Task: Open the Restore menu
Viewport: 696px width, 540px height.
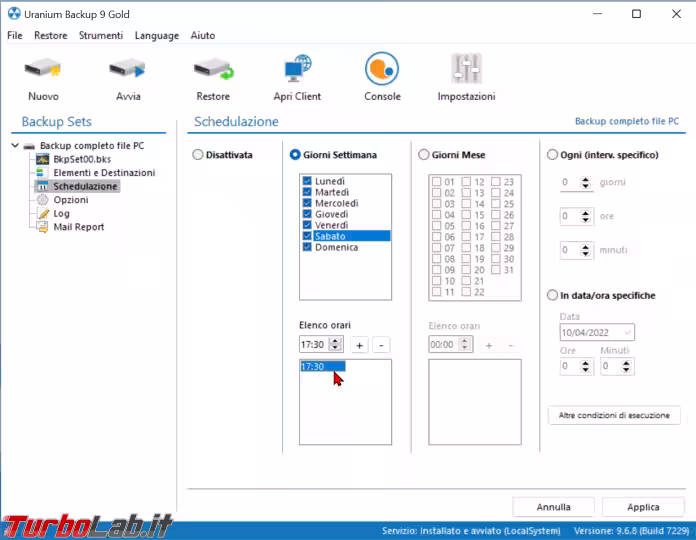Action: click(51, 35)
